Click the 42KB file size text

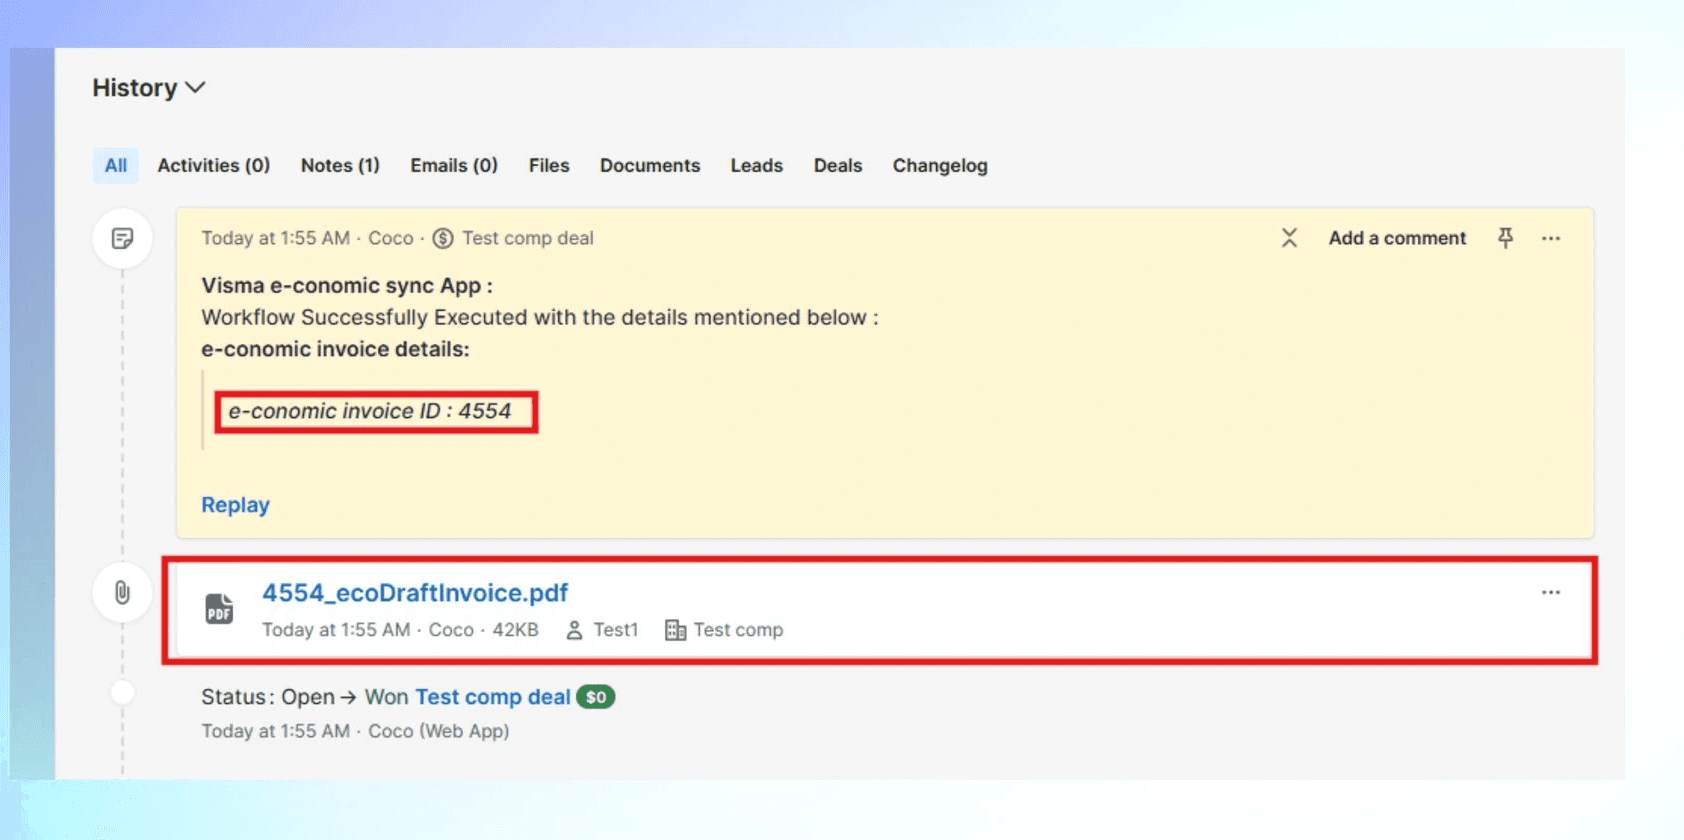[515, 630]
